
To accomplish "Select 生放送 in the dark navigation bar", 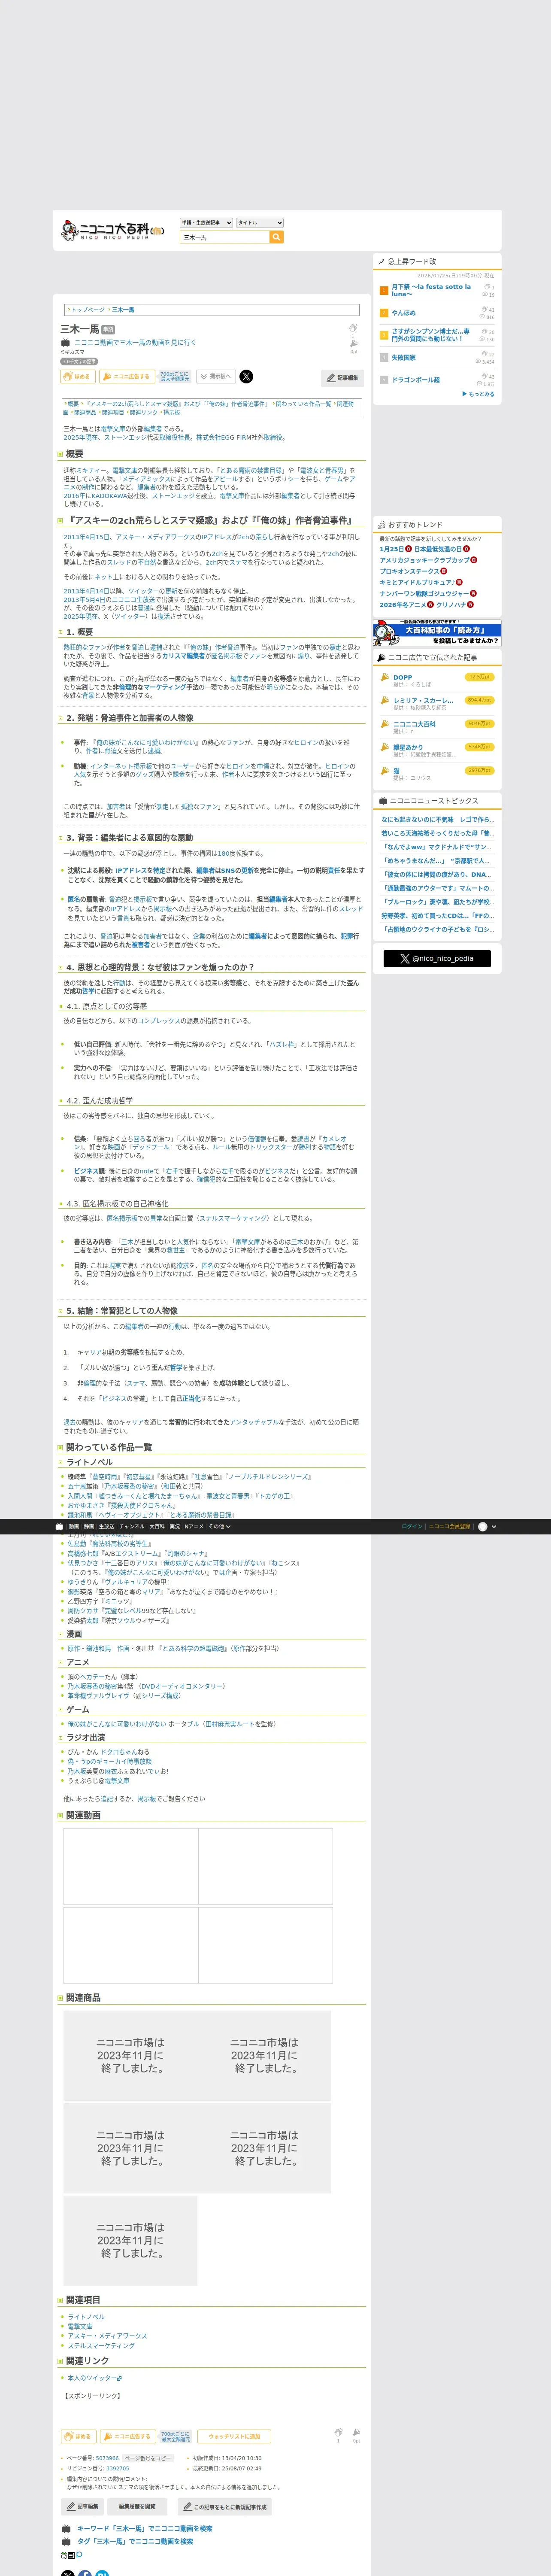I will (106, 1527).
